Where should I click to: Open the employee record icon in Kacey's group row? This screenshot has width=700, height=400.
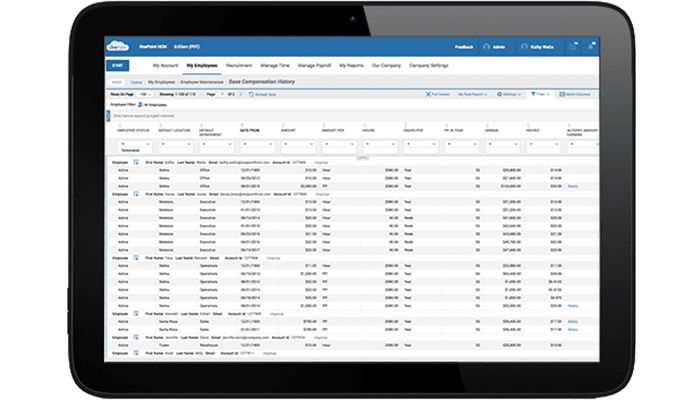point(136,194)
